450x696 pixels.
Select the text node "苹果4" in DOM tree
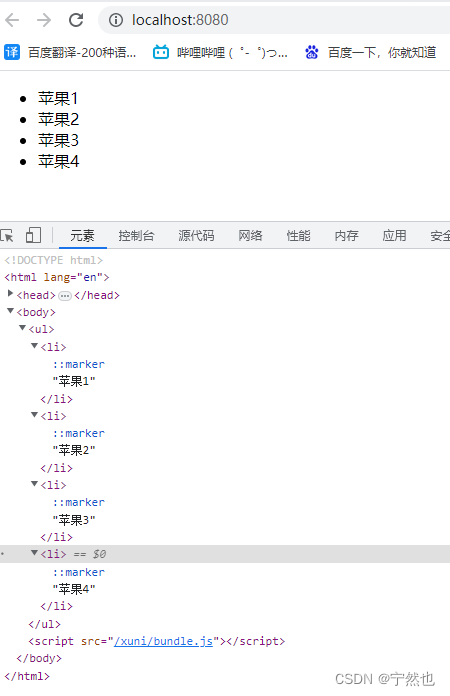(74, 589)
